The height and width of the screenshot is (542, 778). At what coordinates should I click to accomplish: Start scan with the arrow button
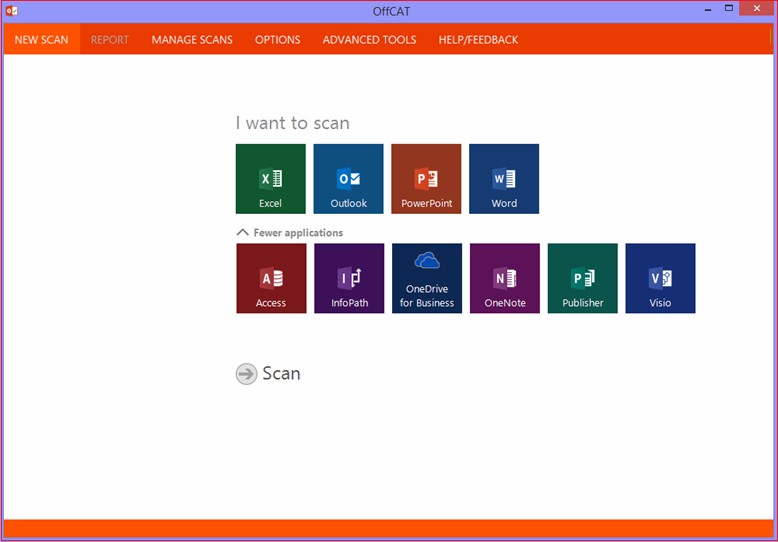click(246, 374)
